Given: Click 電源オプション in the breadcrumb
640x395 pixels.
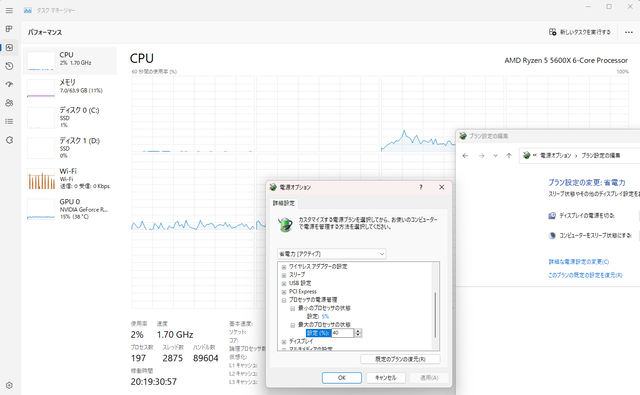Looking at the screenshot, I should coord(556,155).
